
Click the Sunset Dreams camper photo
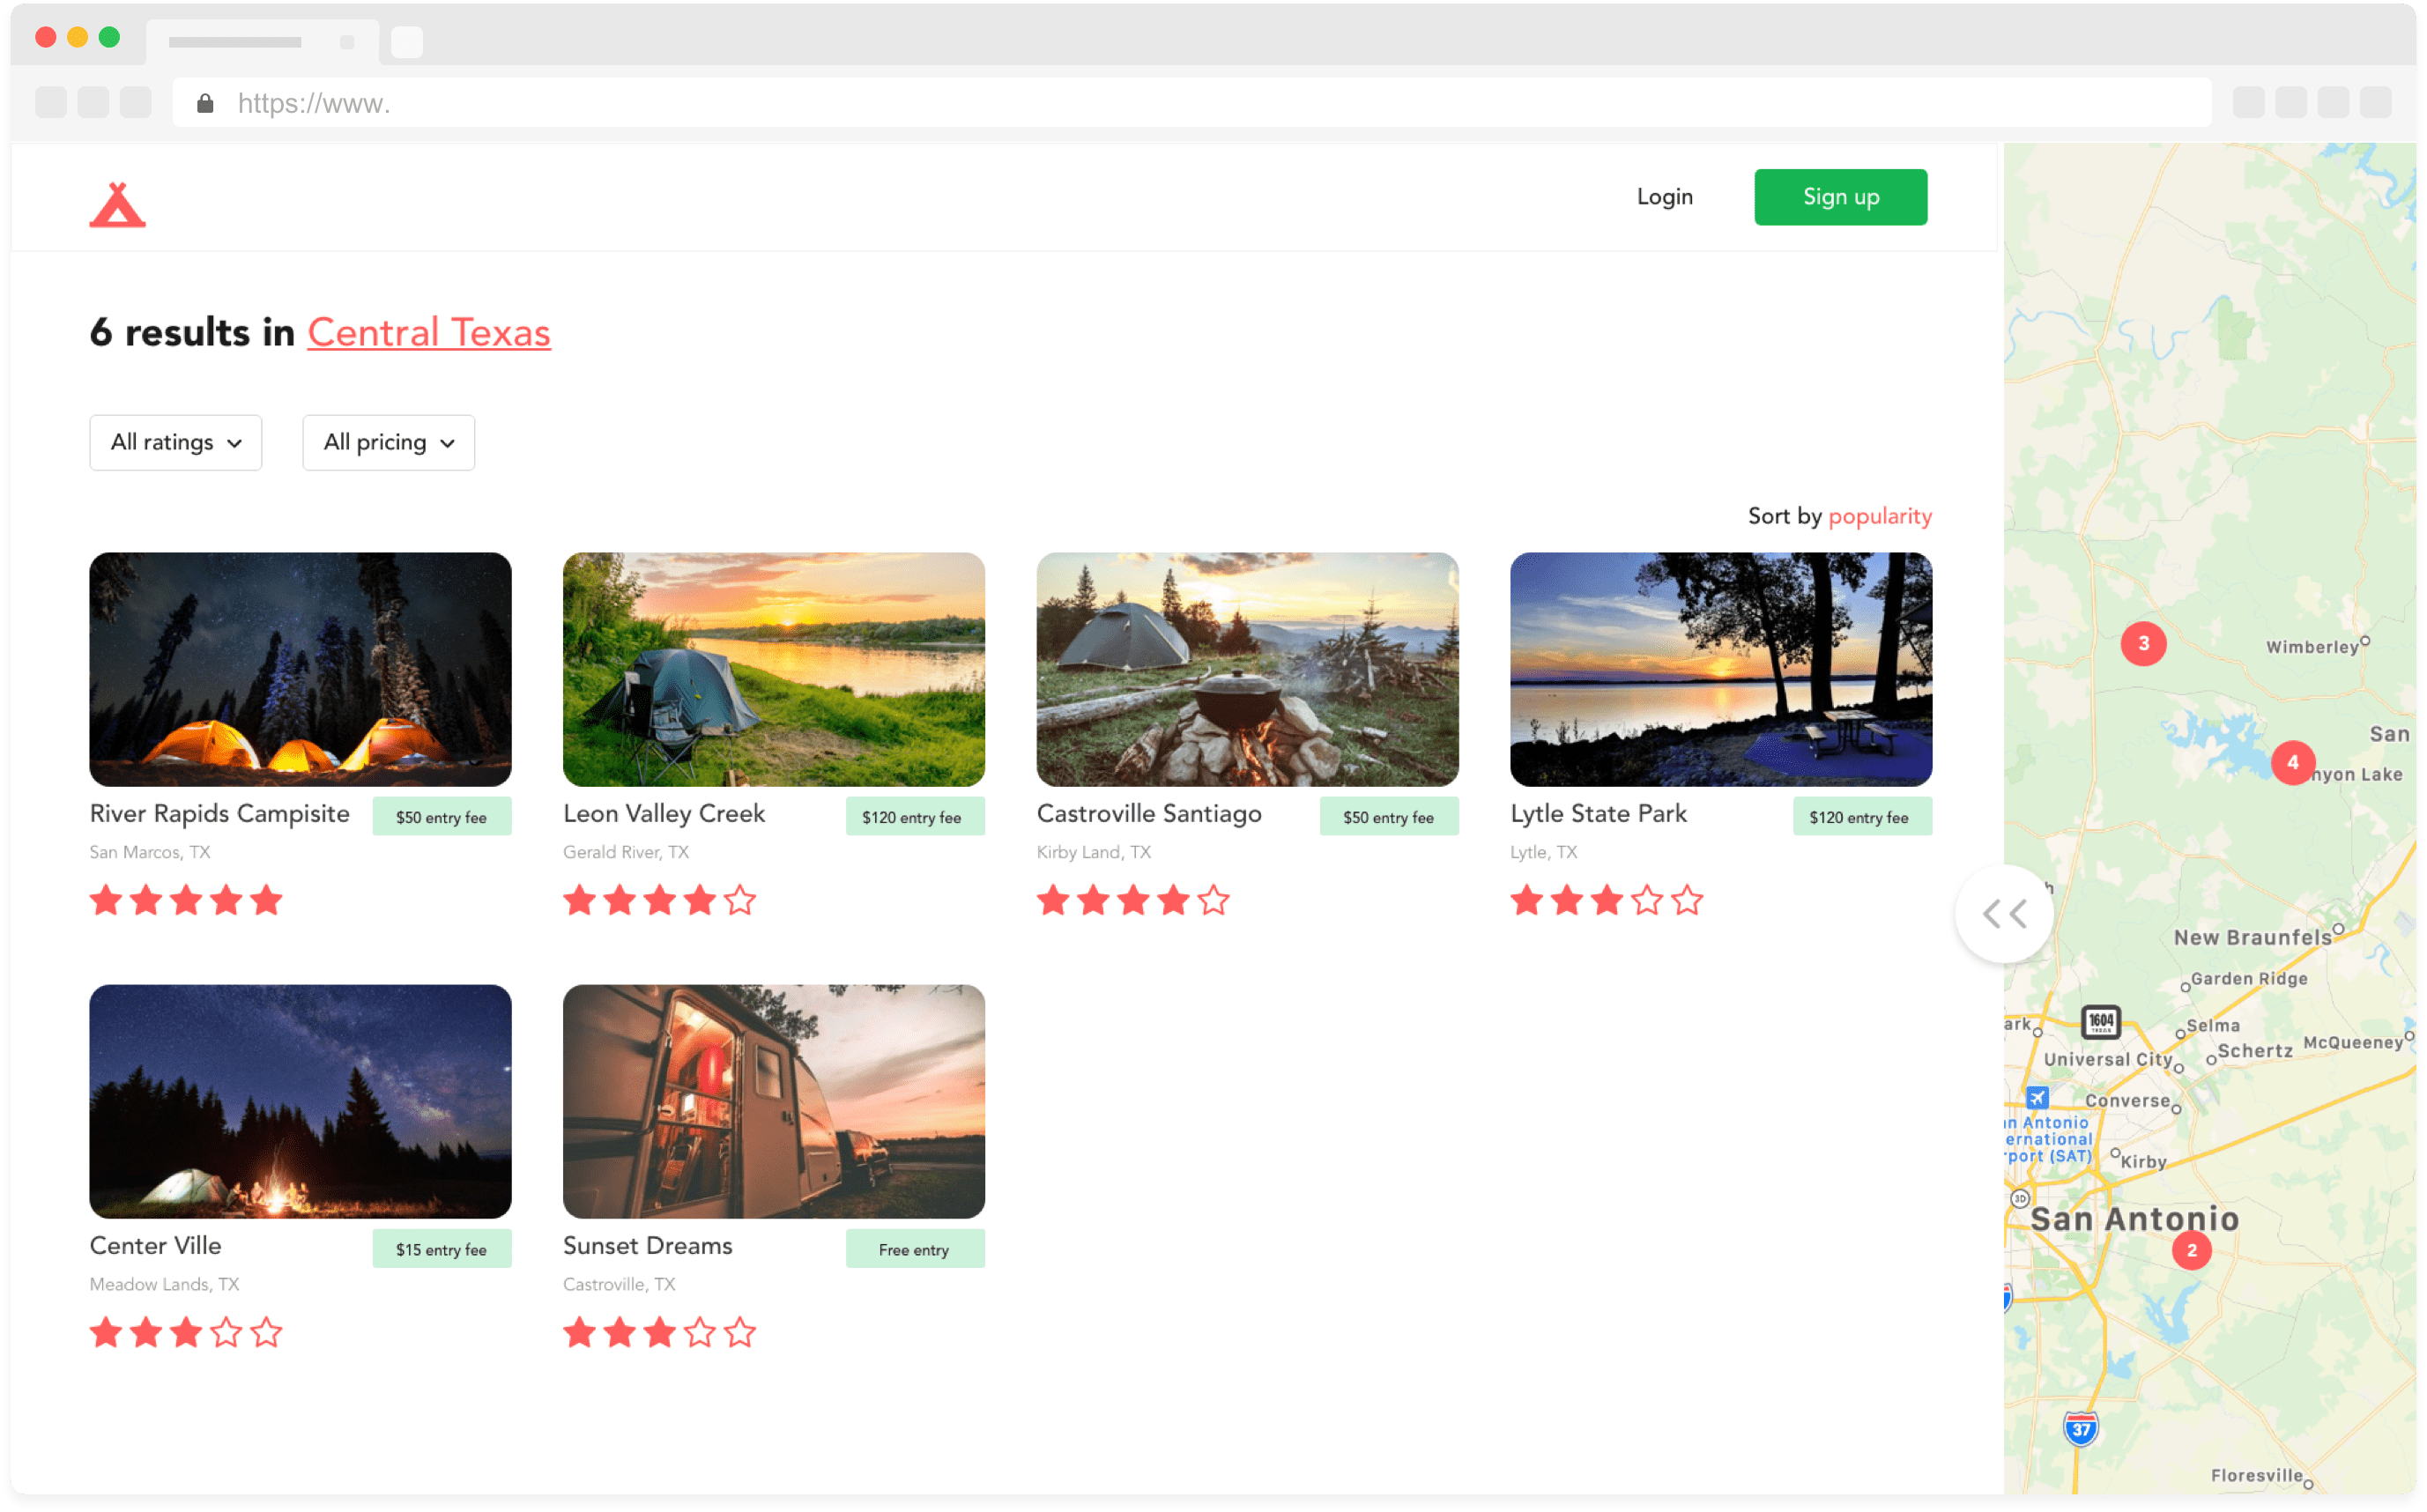774,1101
